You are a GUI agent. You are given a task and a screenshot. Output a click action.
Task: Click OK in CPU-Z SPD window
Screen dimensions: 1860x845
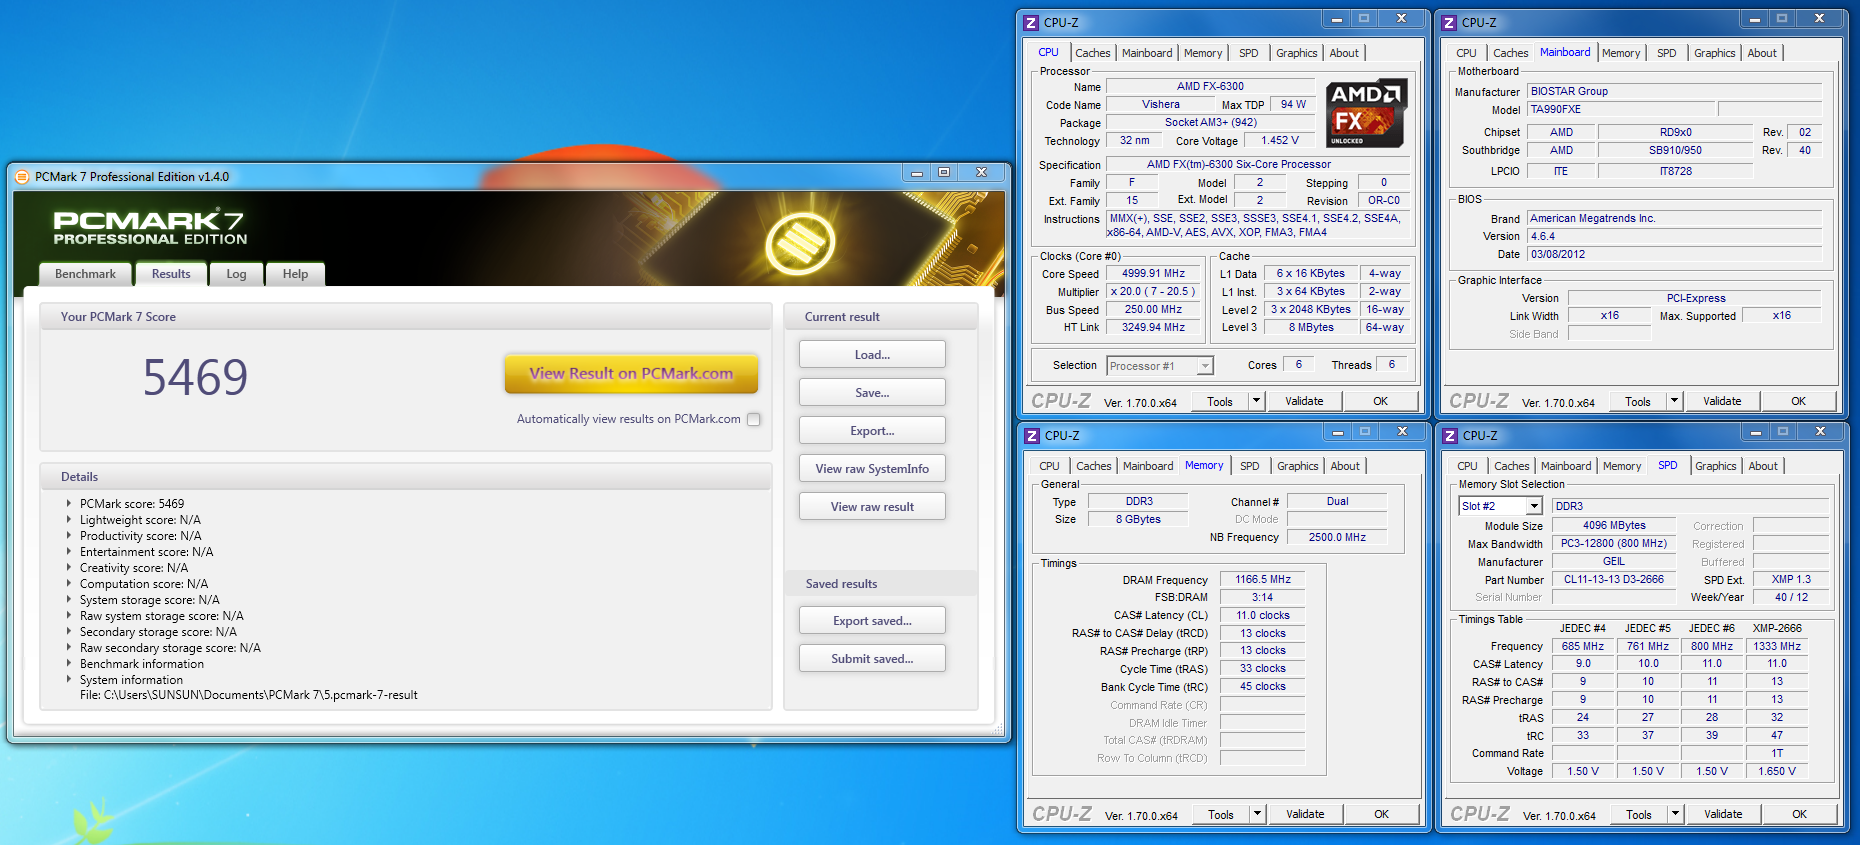coord(1799,814)
